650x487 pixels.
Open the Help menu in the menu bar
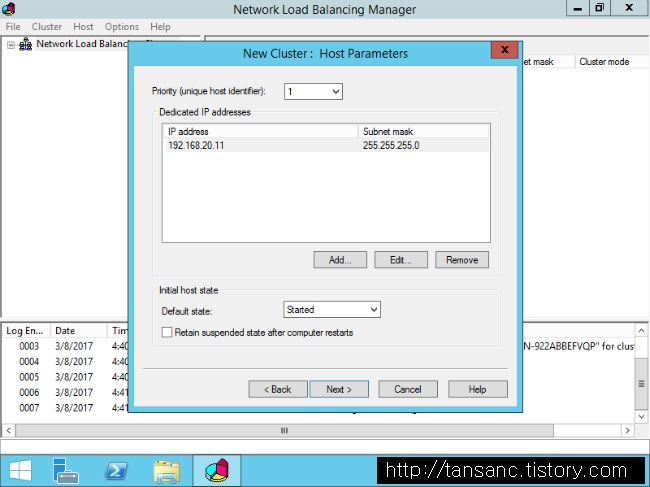tap(160, 27)
